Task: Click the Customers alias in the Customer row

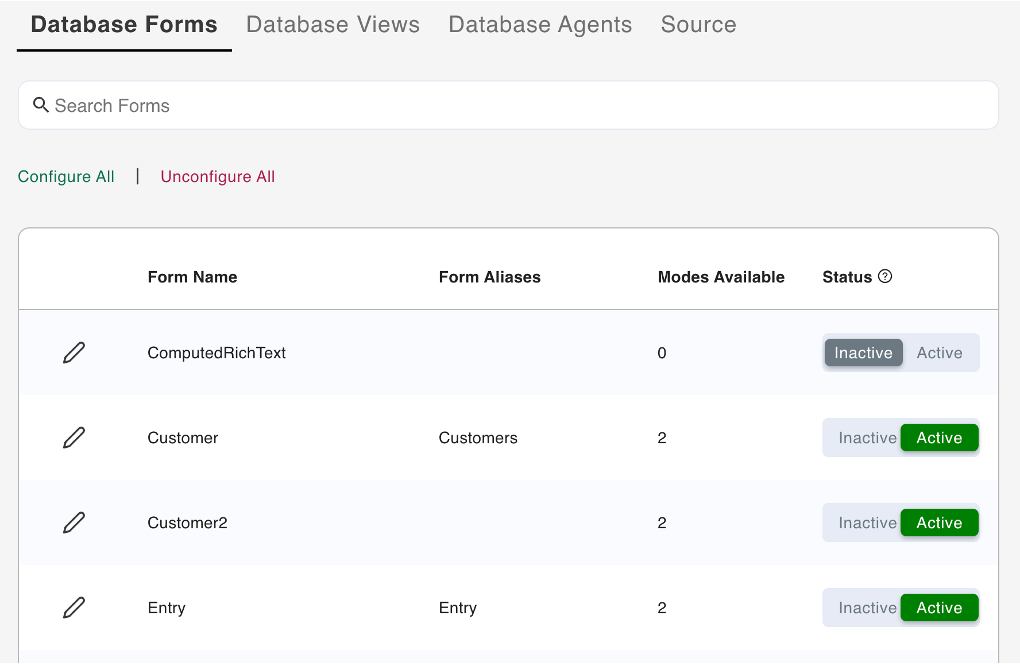Action: (x=478, y=438)
